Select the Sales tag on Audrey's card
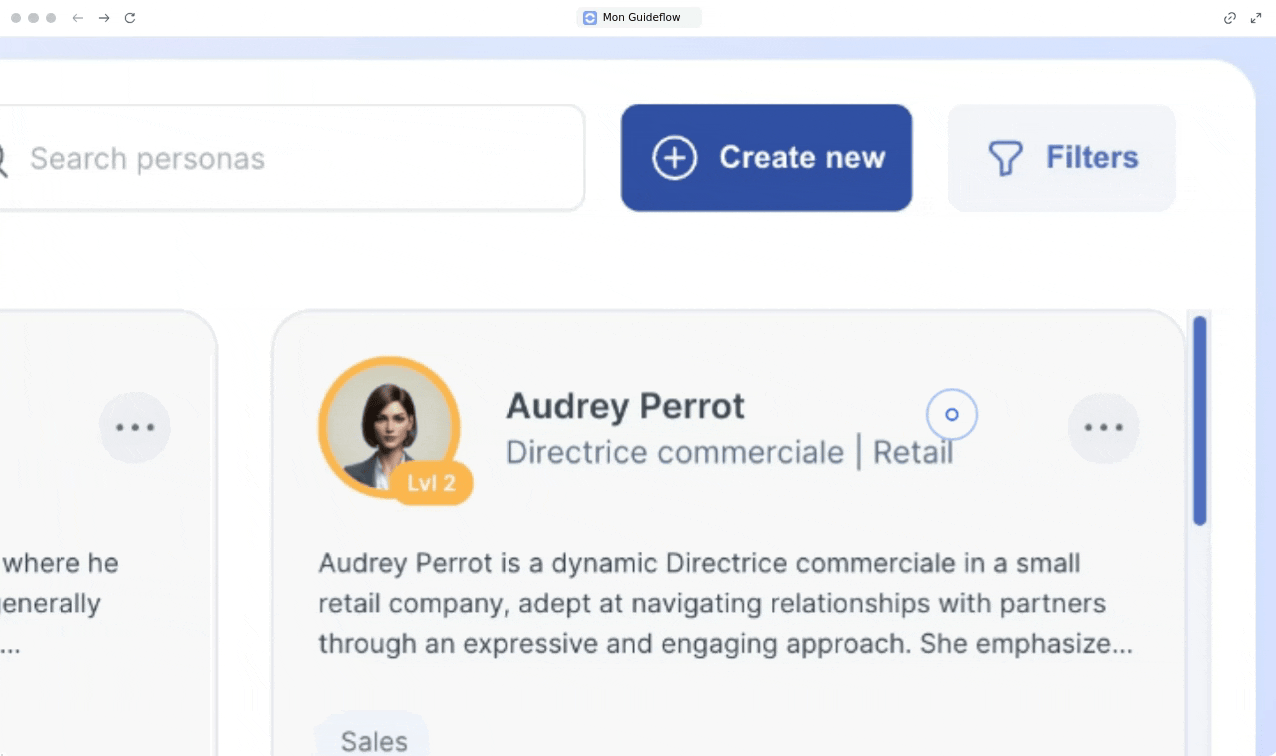The width and height of the screenshot is (1276, 756). point(374,741)
